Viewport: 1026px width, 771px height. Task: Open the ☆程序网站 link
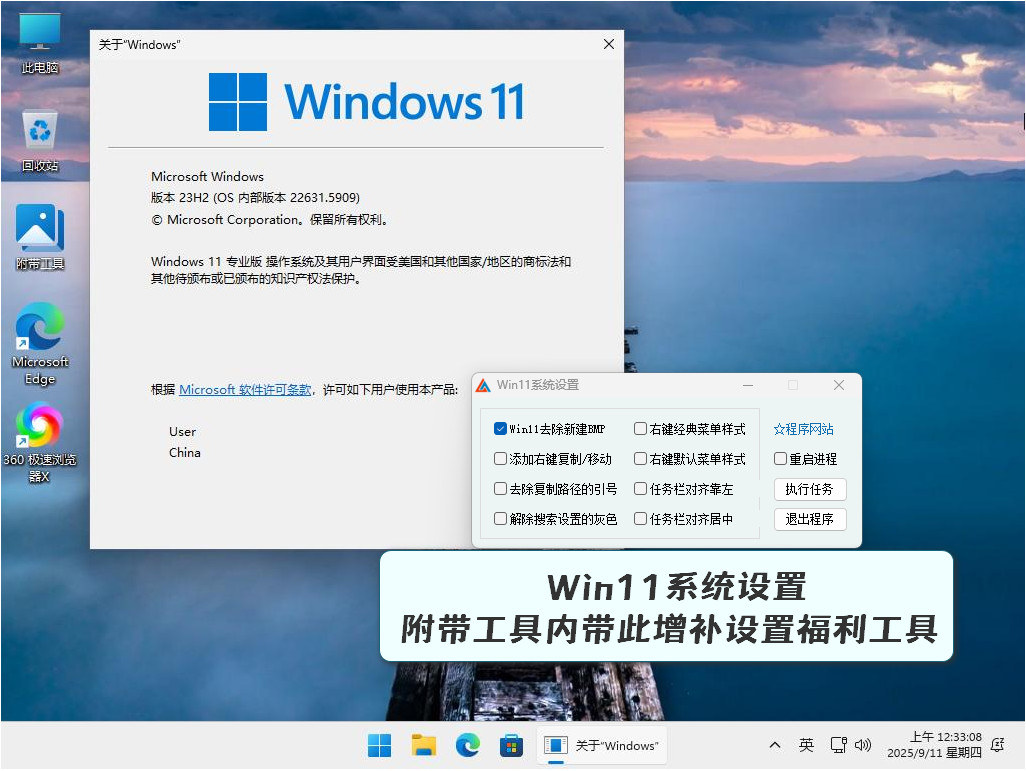(x=804, y=429)
